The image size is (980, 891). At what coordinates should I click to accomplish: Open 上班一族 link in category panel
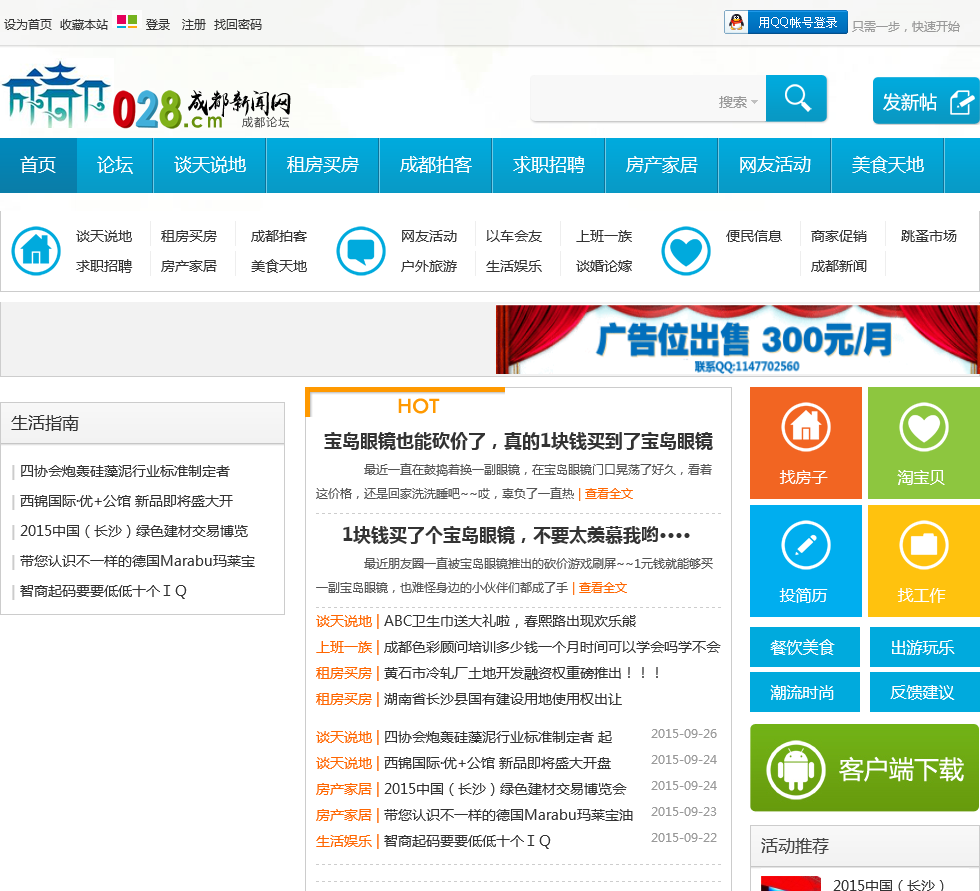coord(604,236)
